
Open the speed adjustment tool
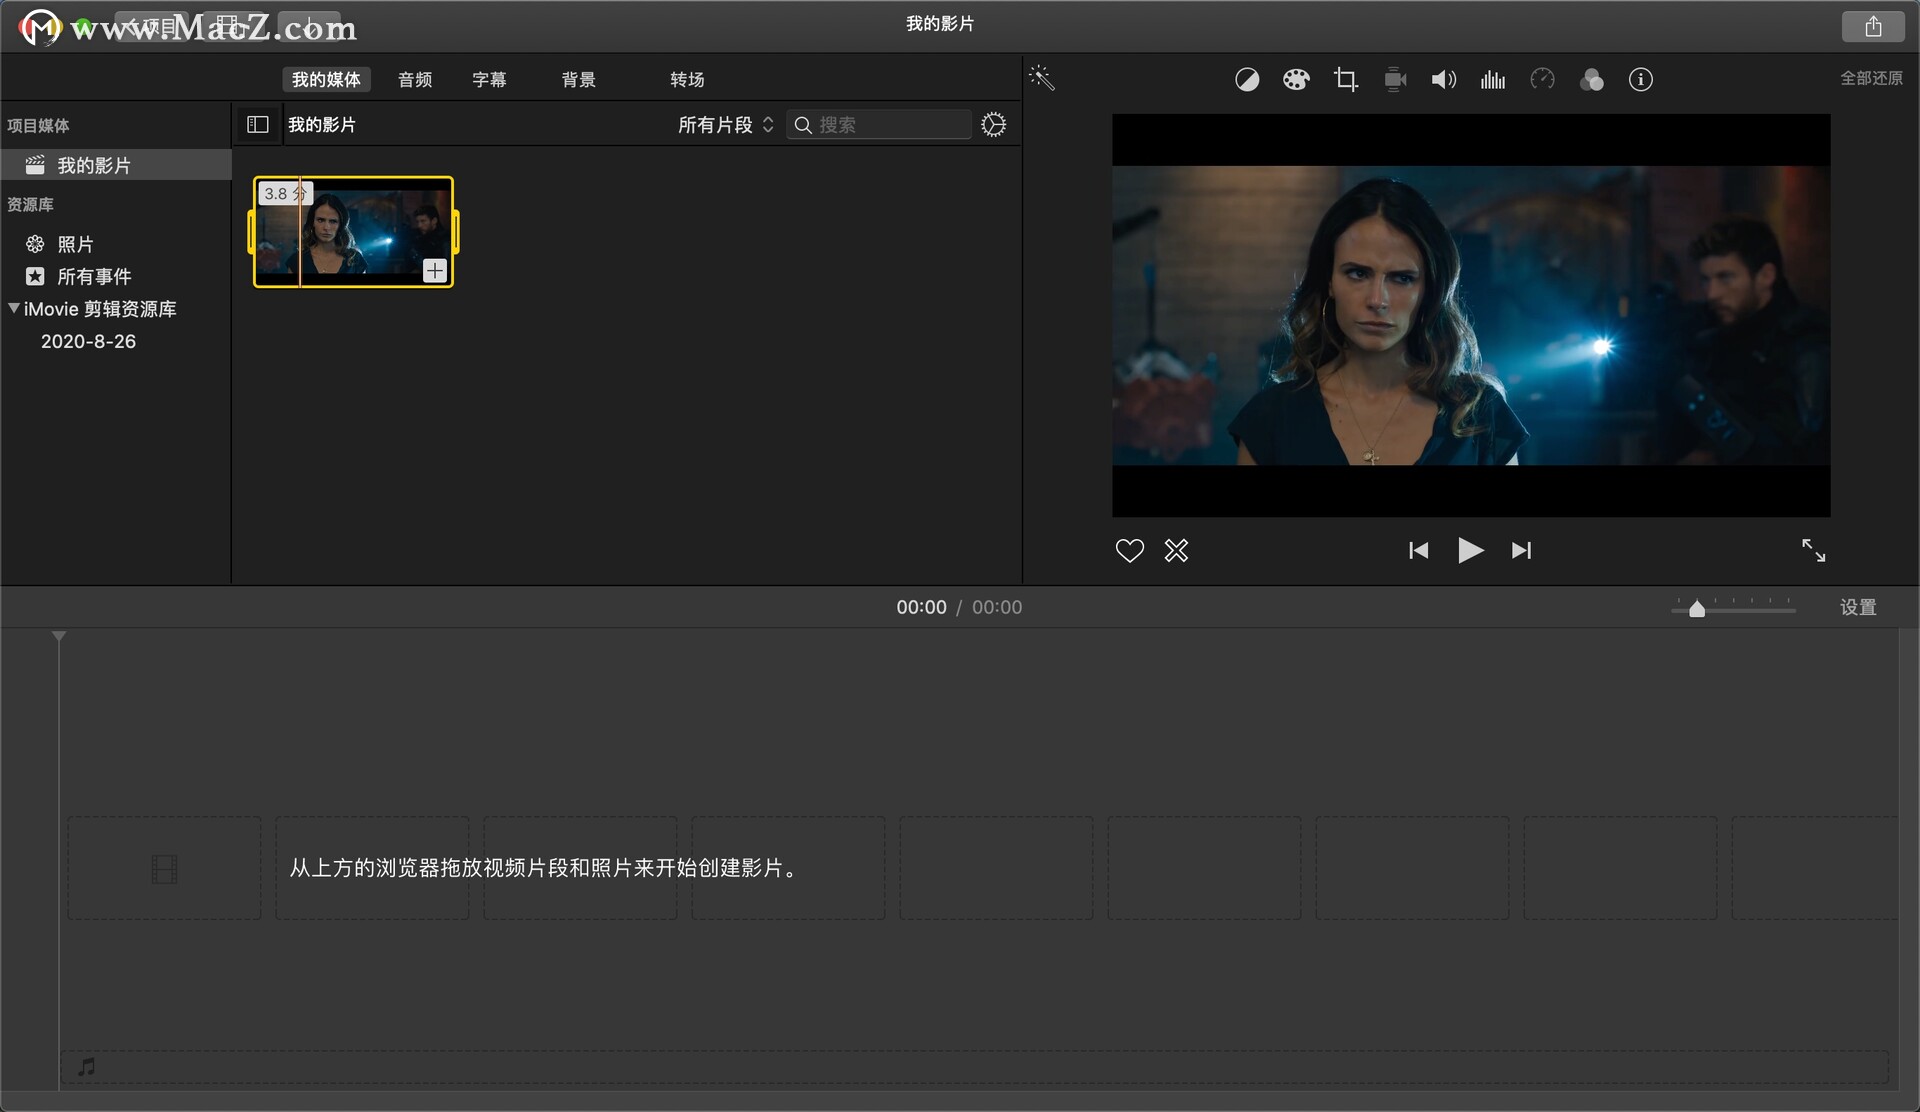point(1542,79)
